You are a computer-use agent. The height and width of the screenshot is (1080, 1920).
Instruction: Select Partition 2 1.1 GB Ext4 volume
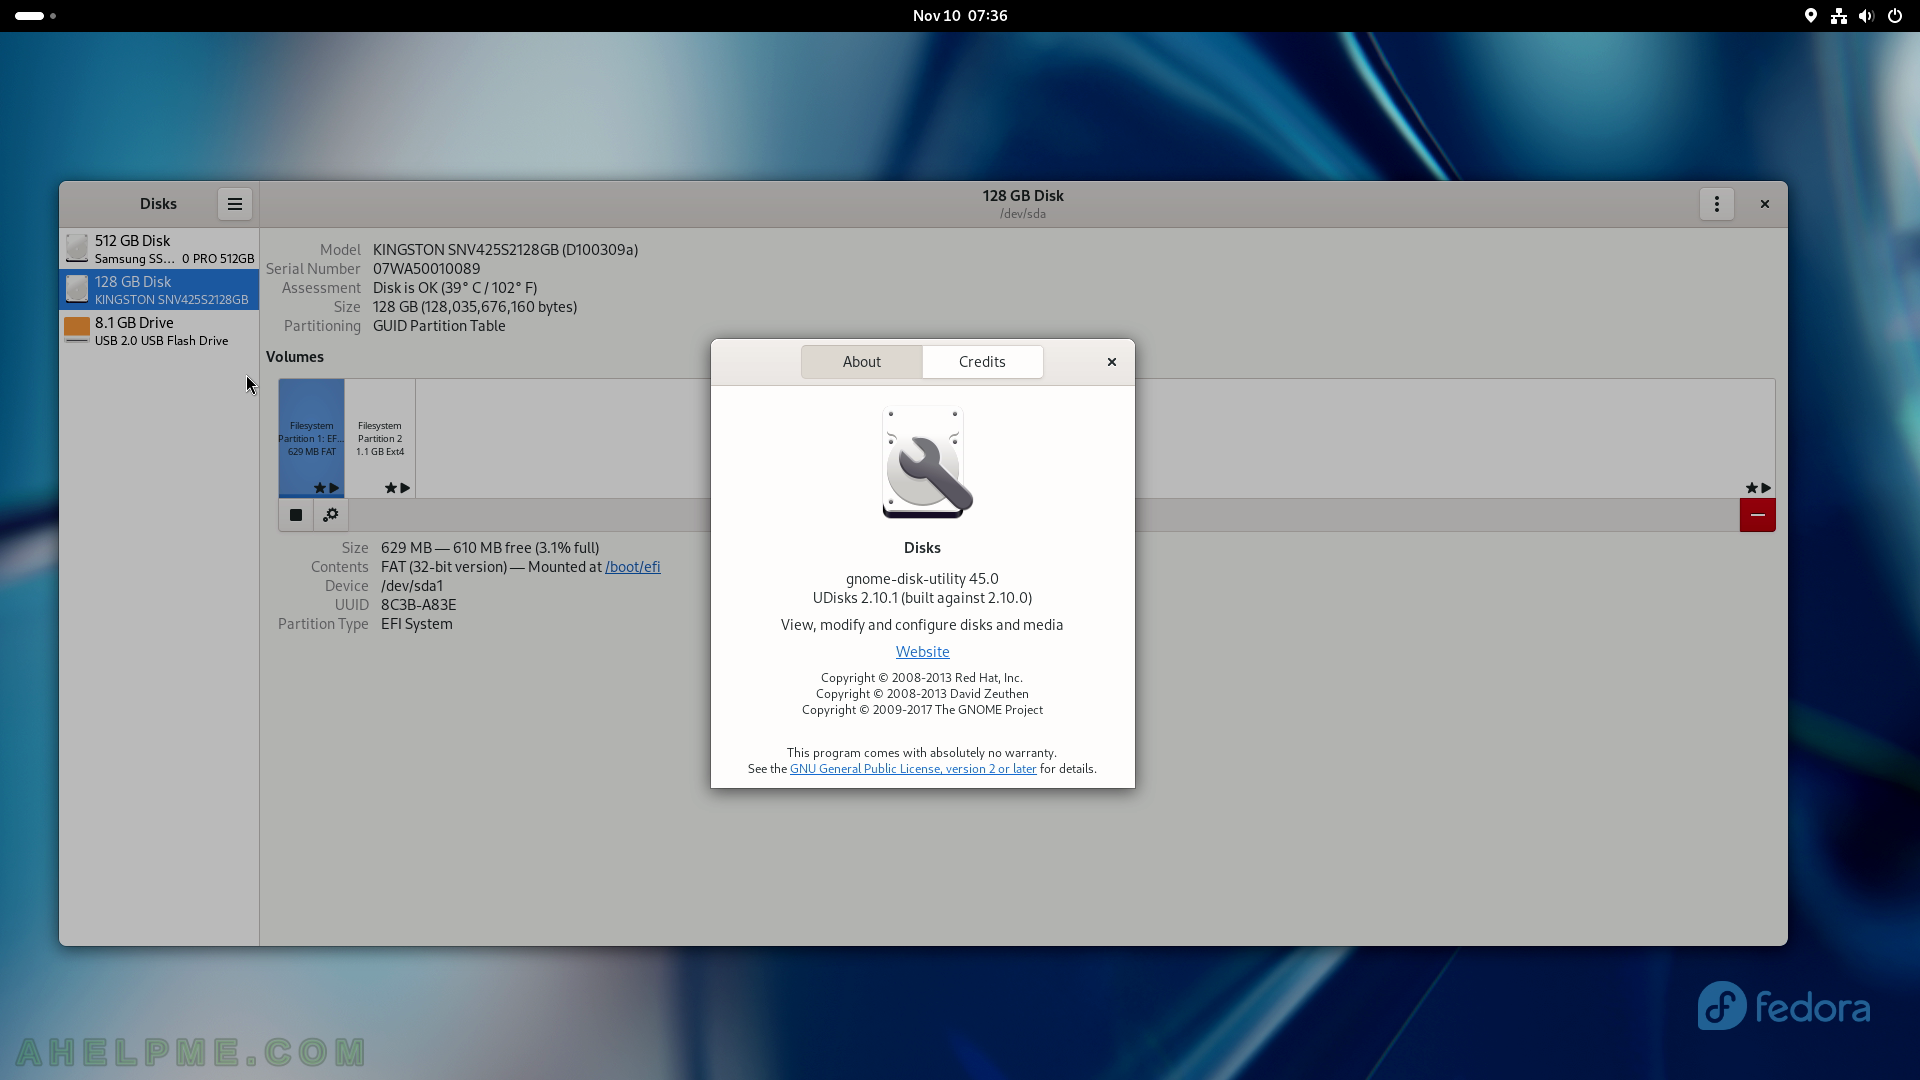click(380, 438)
